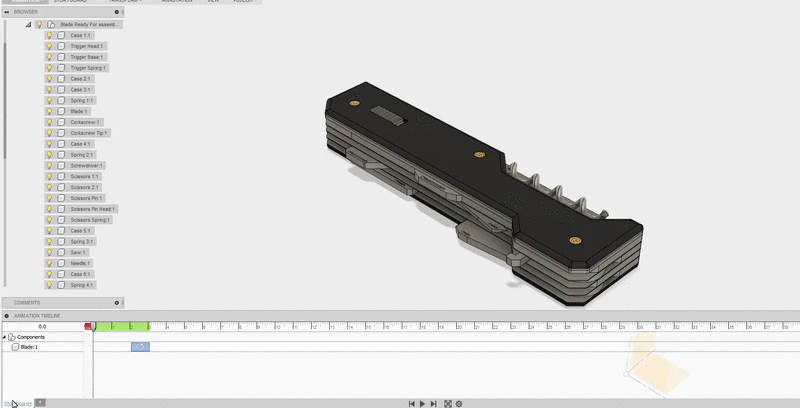
Task: Go to beginning of storyboard playback
Action: click(x=412, y=404)
